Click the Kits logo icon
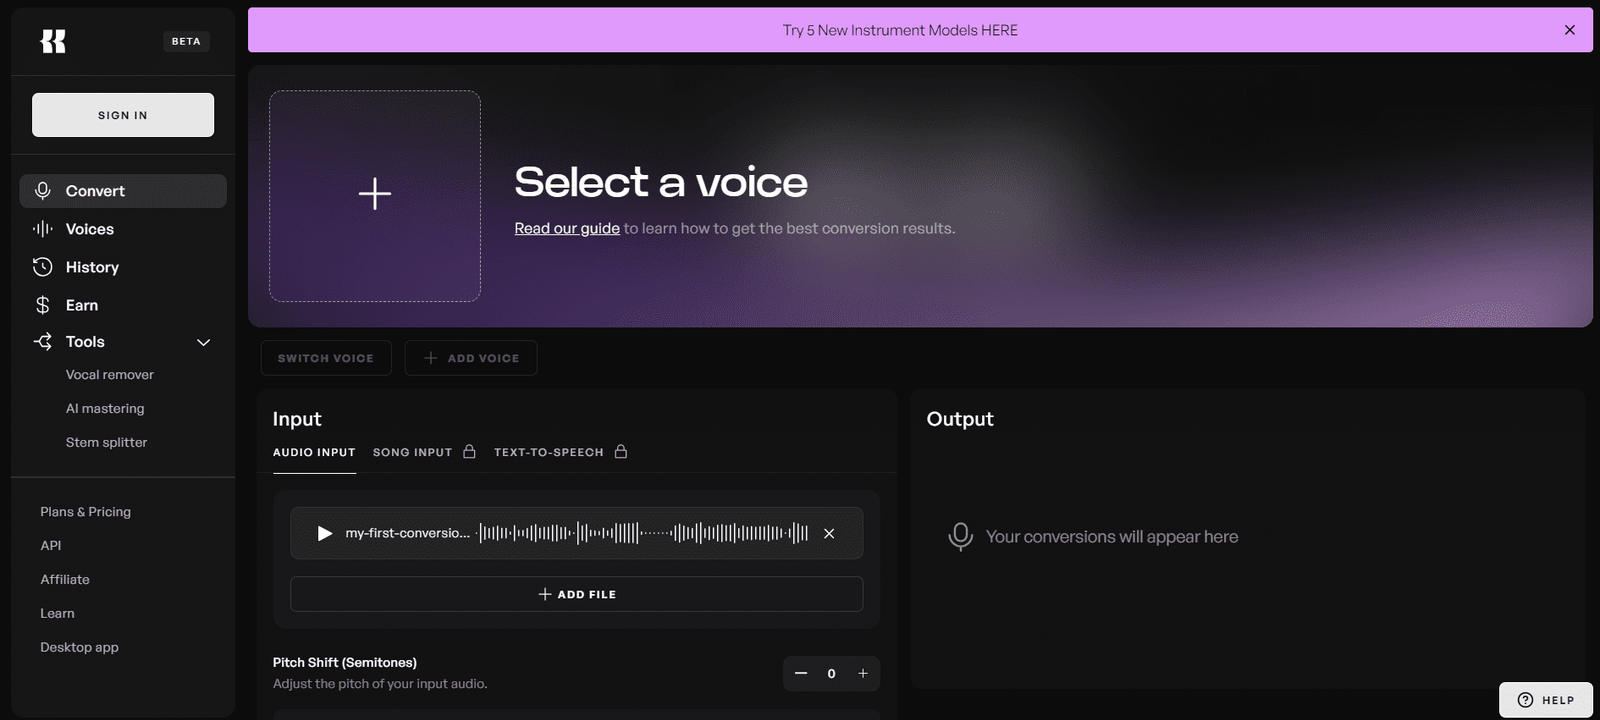This screenshot has height=720, width=1600. (x=53, y=41)
